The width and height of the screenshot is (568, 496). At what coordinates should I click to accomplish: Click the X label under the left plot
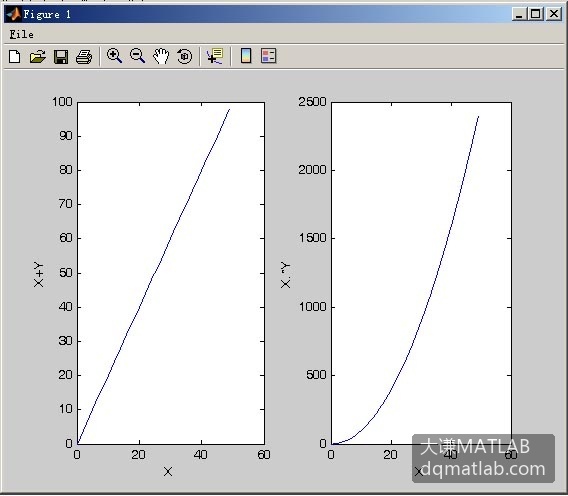[168, 471]
